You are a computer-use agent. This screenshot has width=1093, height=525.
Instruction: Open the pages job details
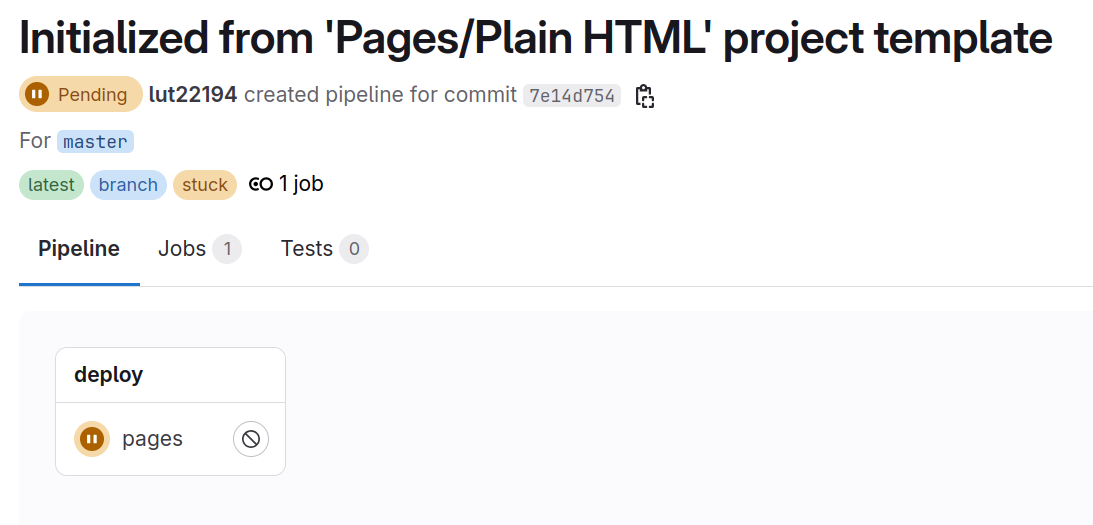coord(152,439)
